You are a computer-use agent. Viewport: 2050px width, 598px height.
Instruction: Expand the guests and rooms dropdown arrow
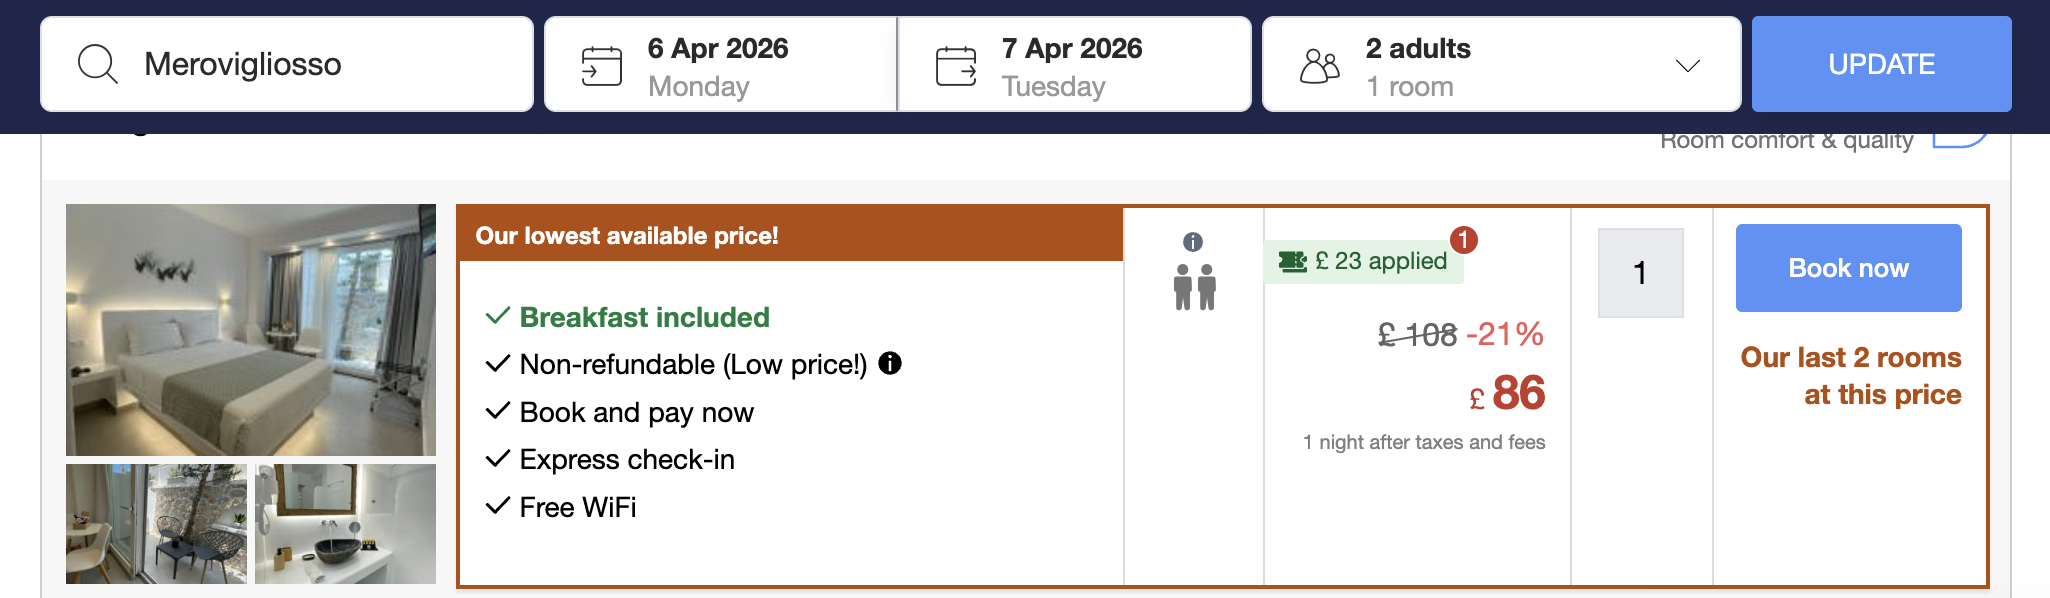(x=1687, y=66)
